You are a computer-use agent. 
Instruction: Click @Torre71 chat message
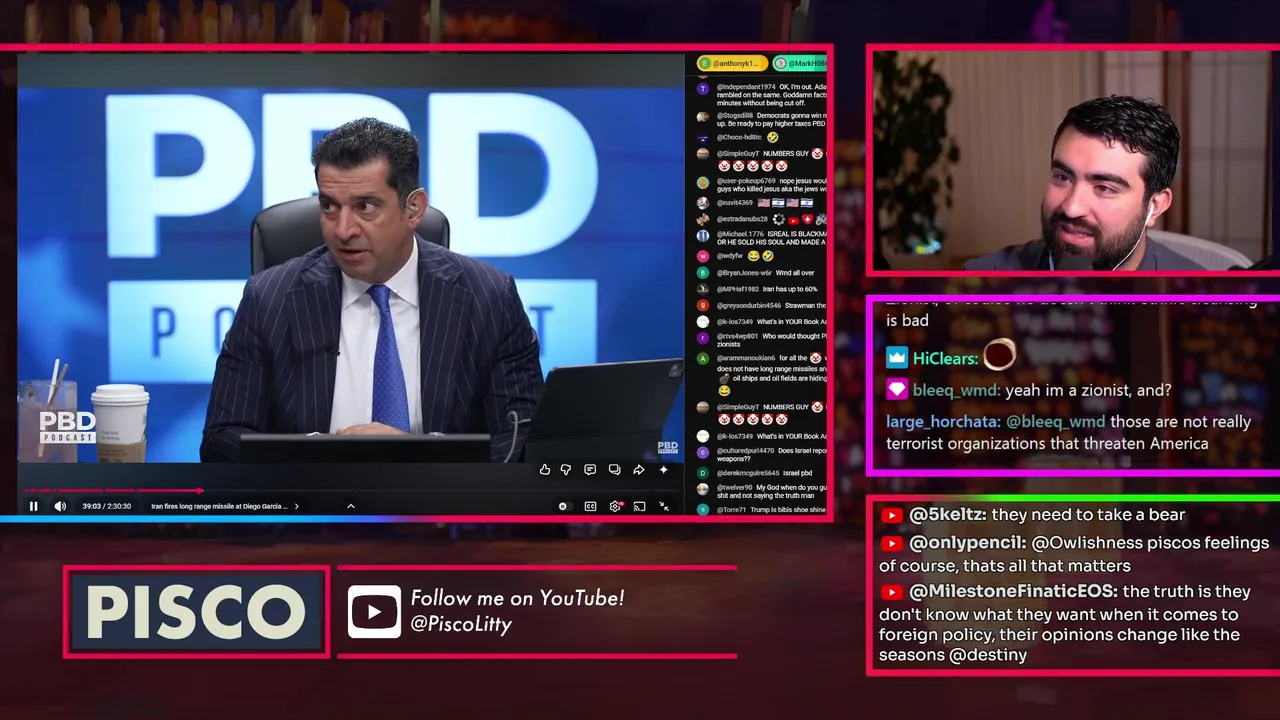pos(771,509)
